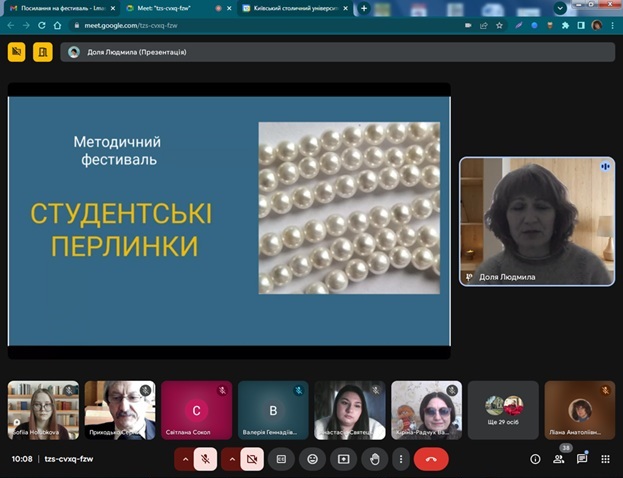Screen dimensions: 623x478
Task: Raise hand in the meeting
Action: click(374, 459)
